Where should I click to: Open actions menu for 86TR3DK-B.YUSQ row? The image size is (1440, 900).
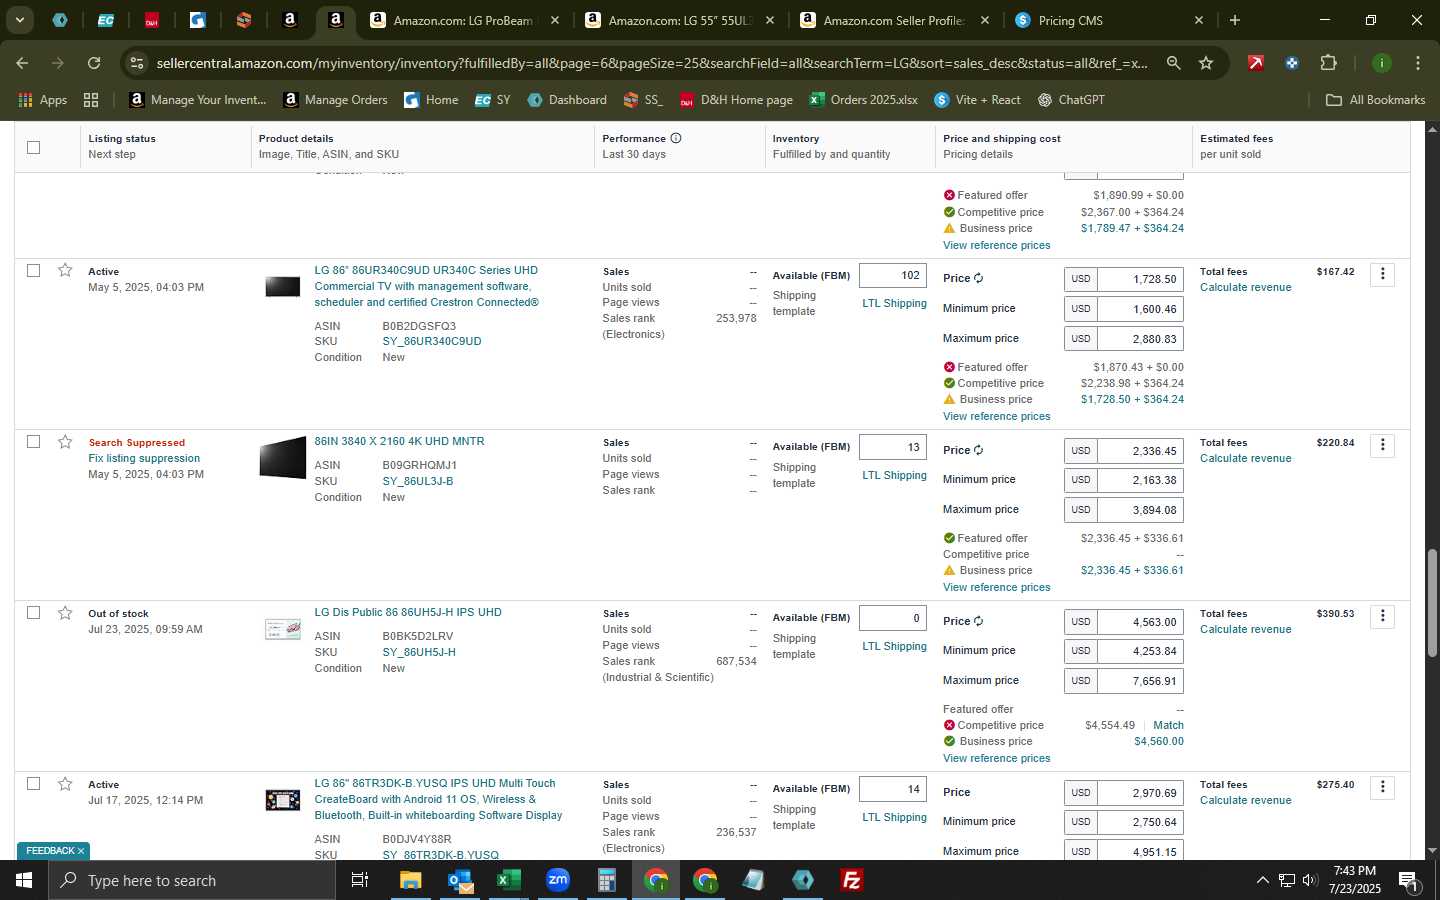(1383, 786)
